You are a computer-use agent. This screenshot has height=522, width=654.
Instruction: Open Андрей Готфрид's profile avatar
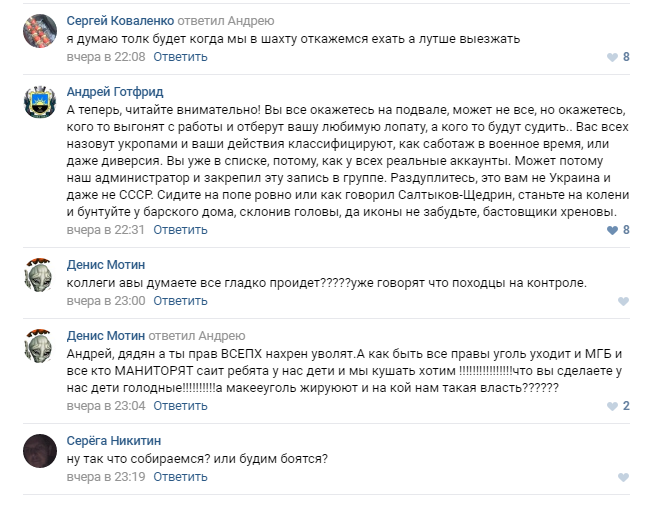pos(40,101)
